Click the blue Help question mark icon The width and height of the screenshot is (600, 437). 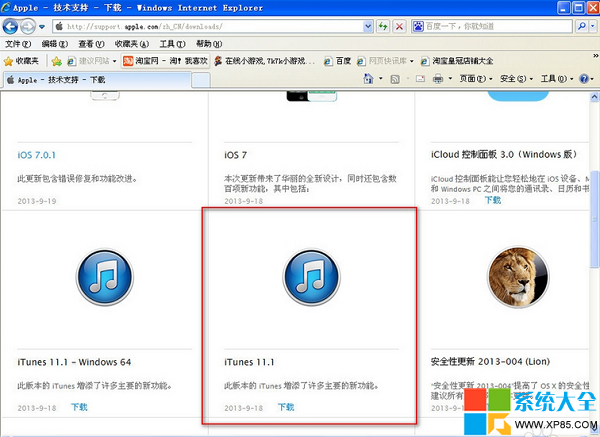click(x=584, y=79)
